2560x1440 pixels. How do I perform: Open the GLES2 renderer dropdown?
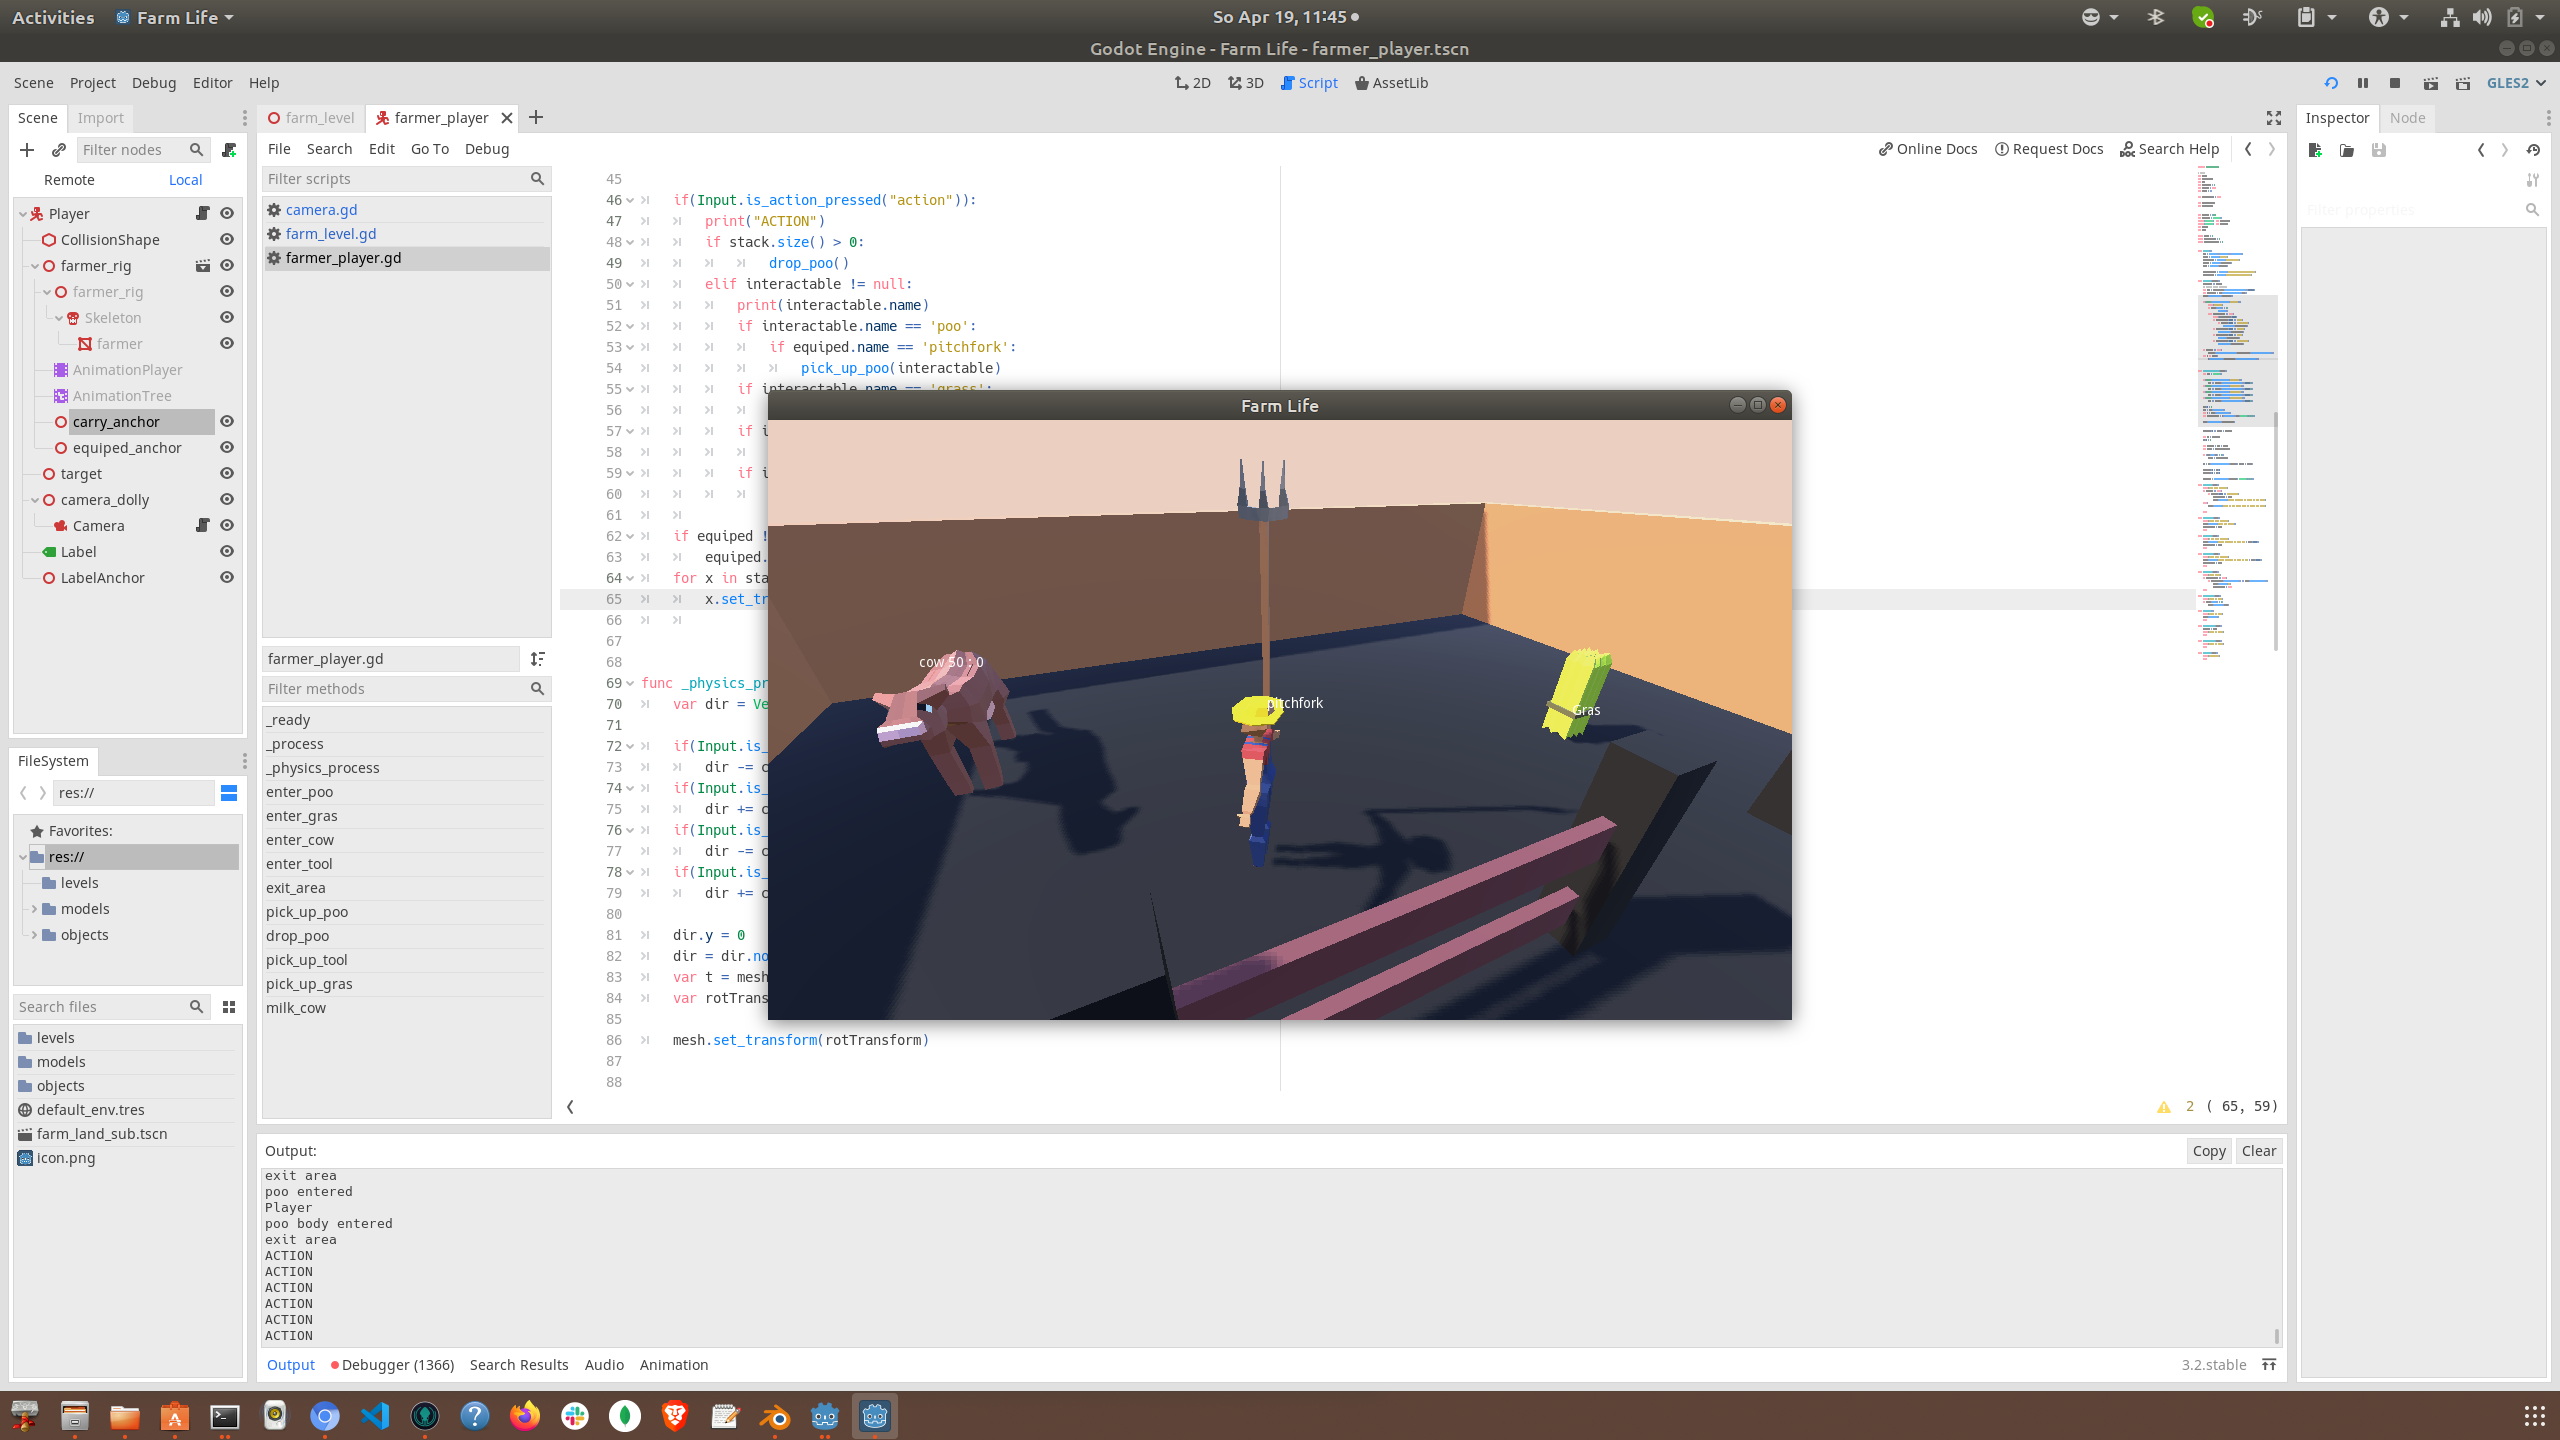tap(2515, 83)
